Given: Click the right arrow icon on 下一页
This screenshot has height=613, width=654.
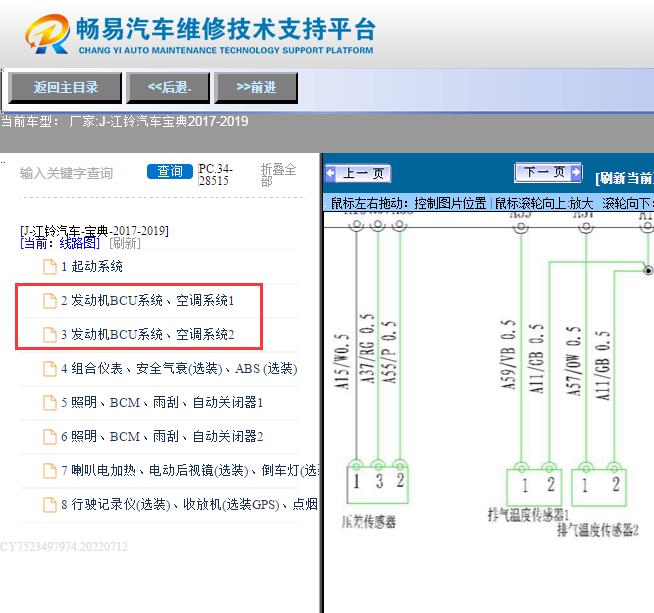Looking at the screenshot, I should (x=576, y=171).
